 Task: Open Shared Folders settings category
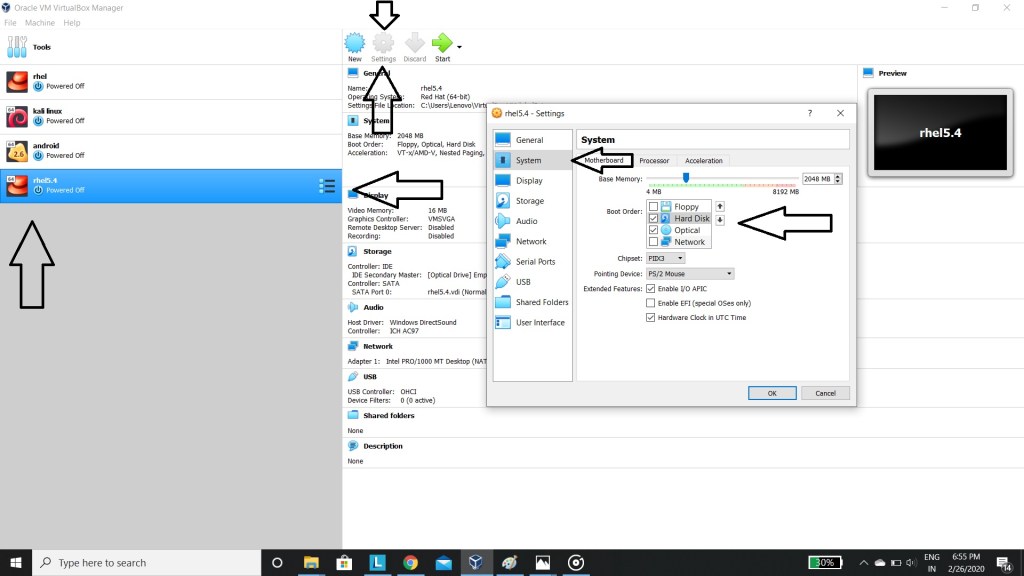541,302
